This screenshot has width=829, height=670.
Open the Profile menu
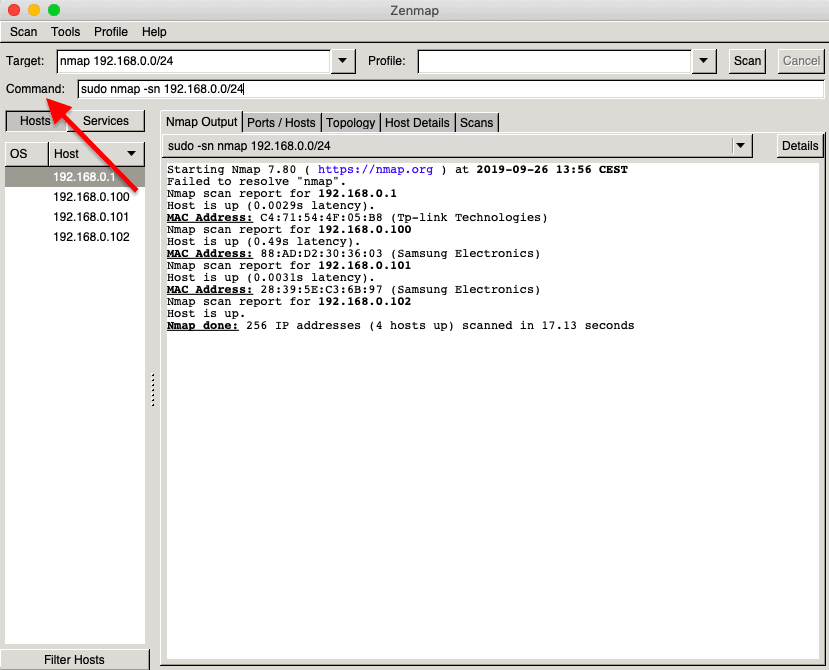coord(111,32)
